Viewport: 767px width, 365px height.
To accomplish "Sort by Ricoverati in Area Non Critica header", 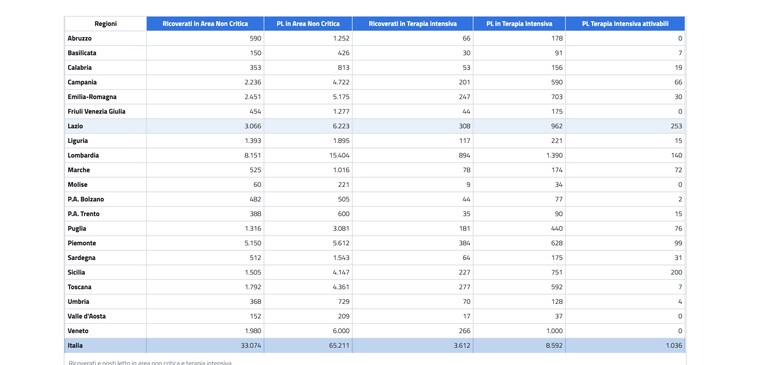I will 205,23.
